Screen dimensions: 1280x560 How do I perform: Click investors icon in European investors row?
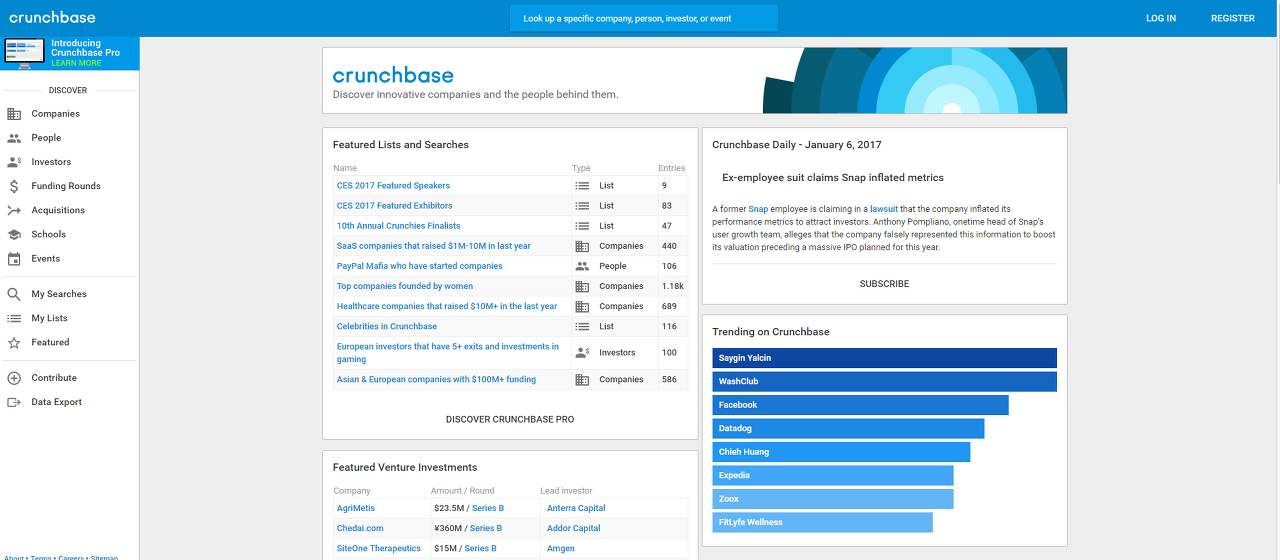582,352
